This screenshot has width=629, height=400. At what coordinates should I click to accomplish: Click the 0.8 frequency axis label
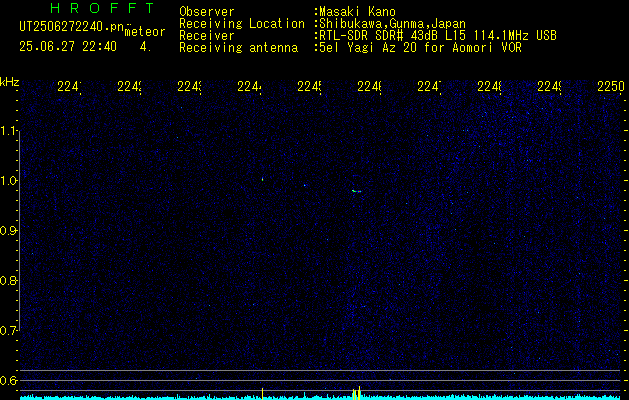pyautogui.click(x=9, y=280)
